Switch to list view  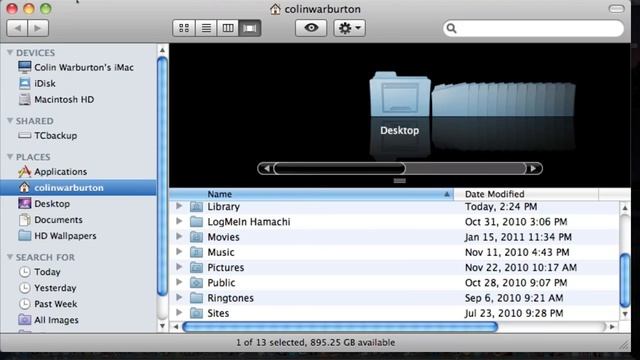tap(206, 28)
